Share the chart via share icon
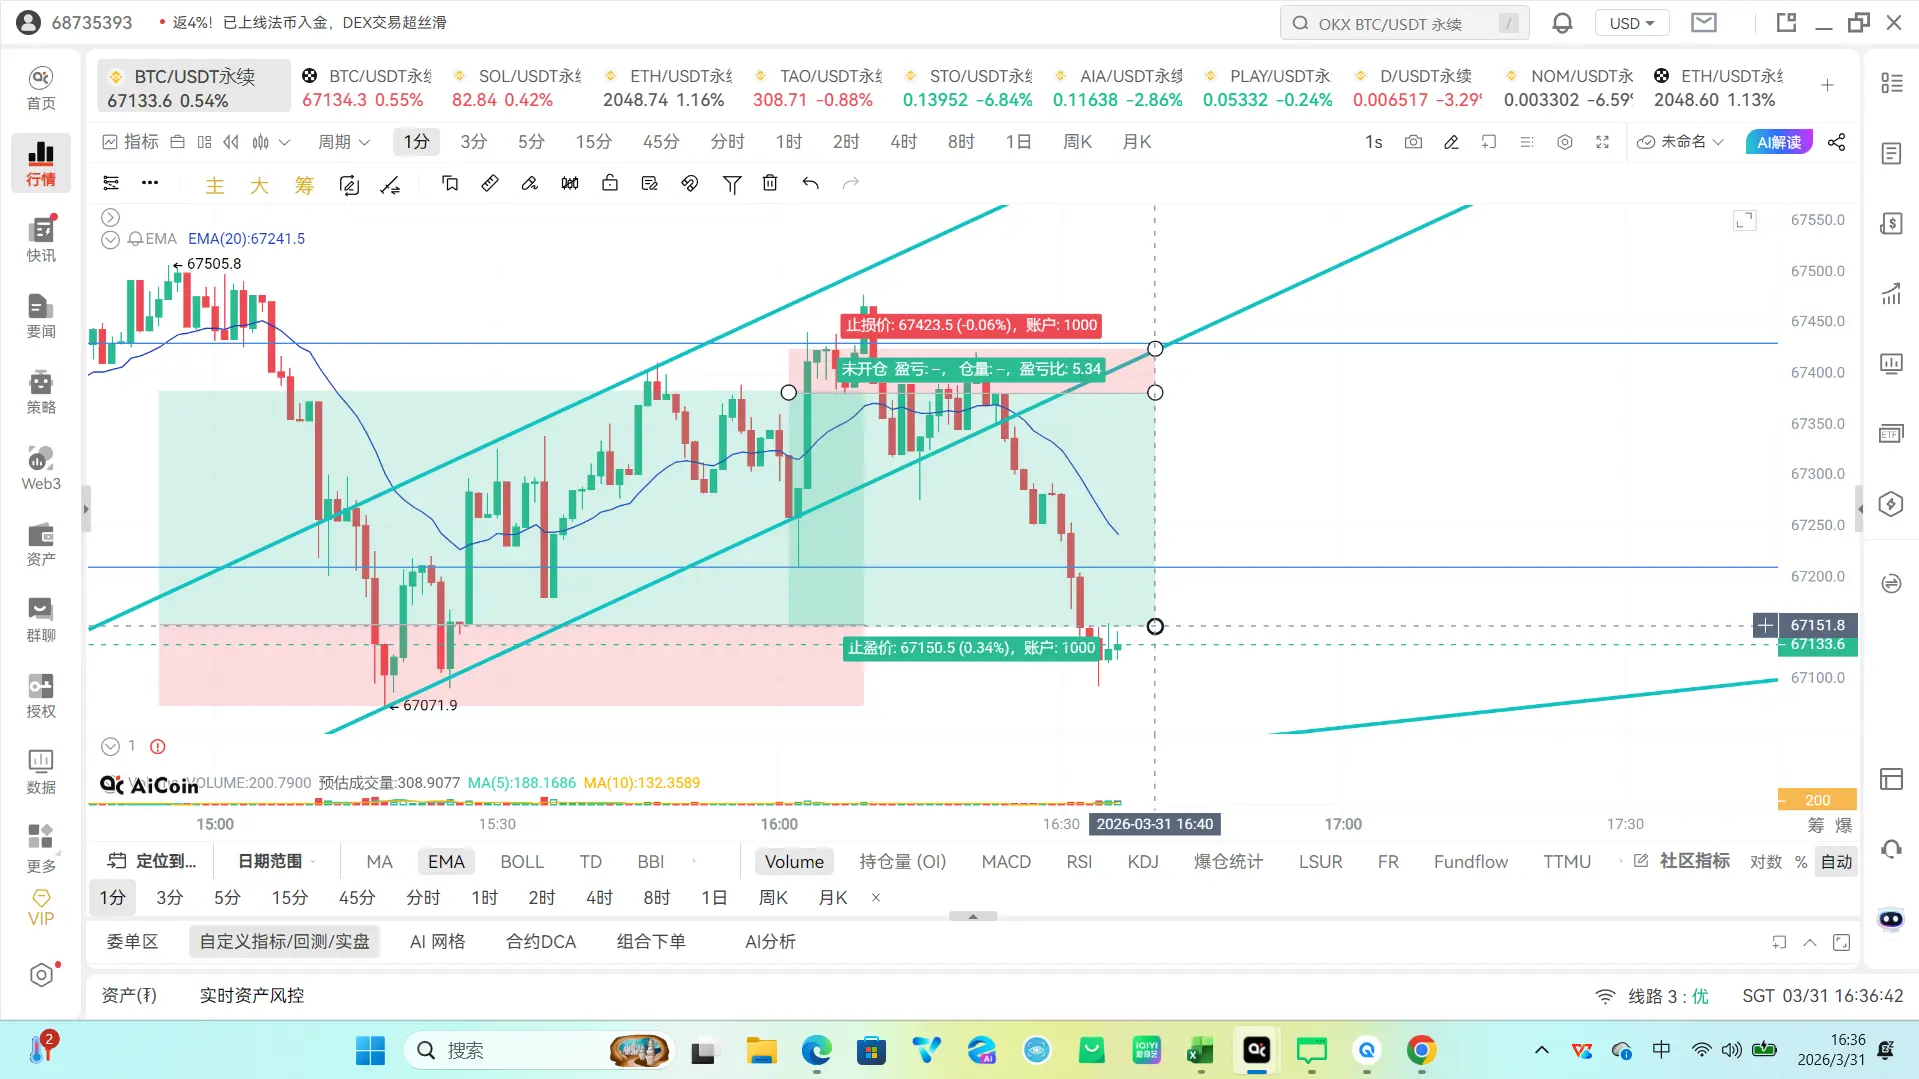Screen dimensions: 1919x1079 pyautogui.click(x=1837, y=142)
